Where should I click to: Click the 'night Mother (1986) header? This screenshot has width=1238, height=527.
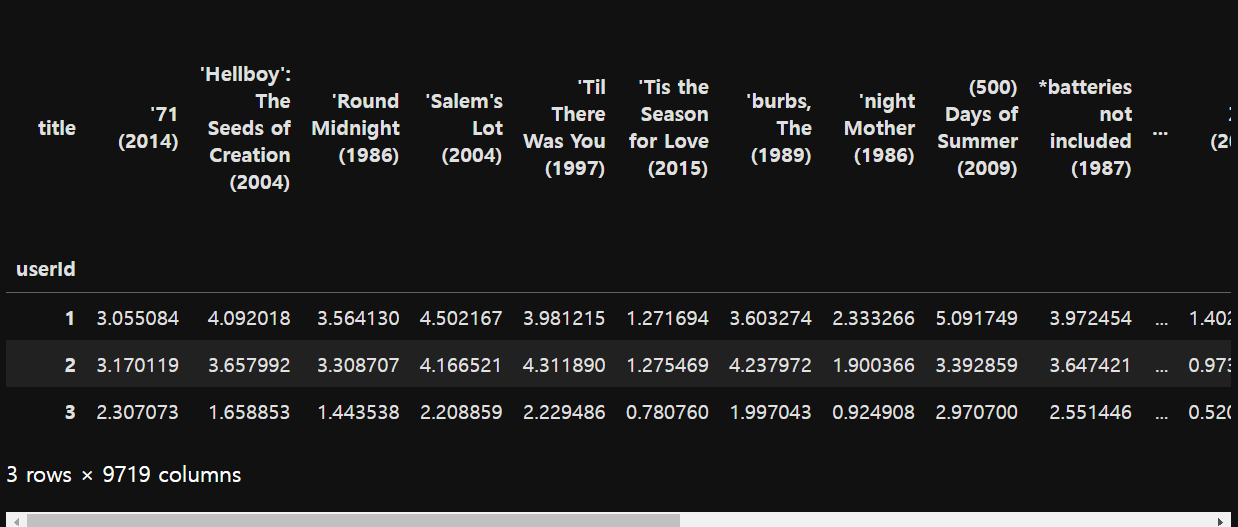[879, 128]
